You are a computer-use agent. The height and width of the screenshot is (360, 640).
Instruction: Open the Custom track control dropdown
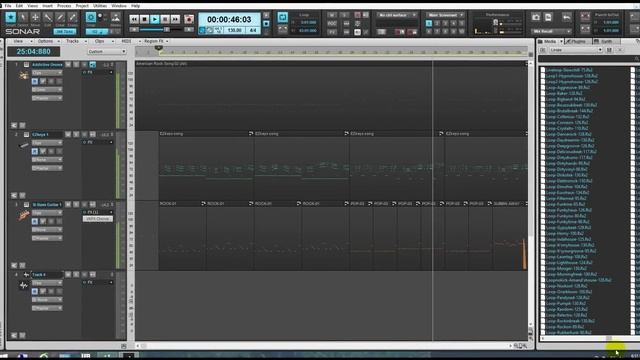coord(107,51)
